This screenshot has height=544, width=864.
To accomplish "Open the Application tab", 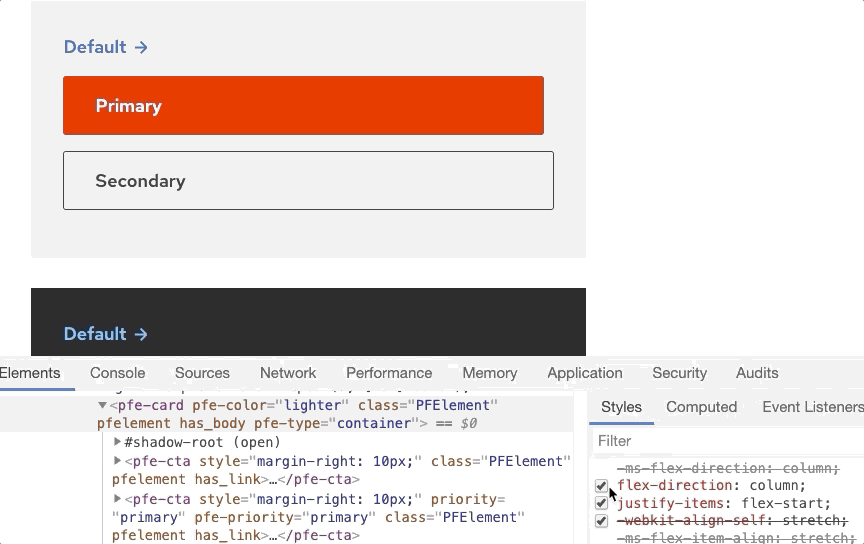I will tap(585, 373).
